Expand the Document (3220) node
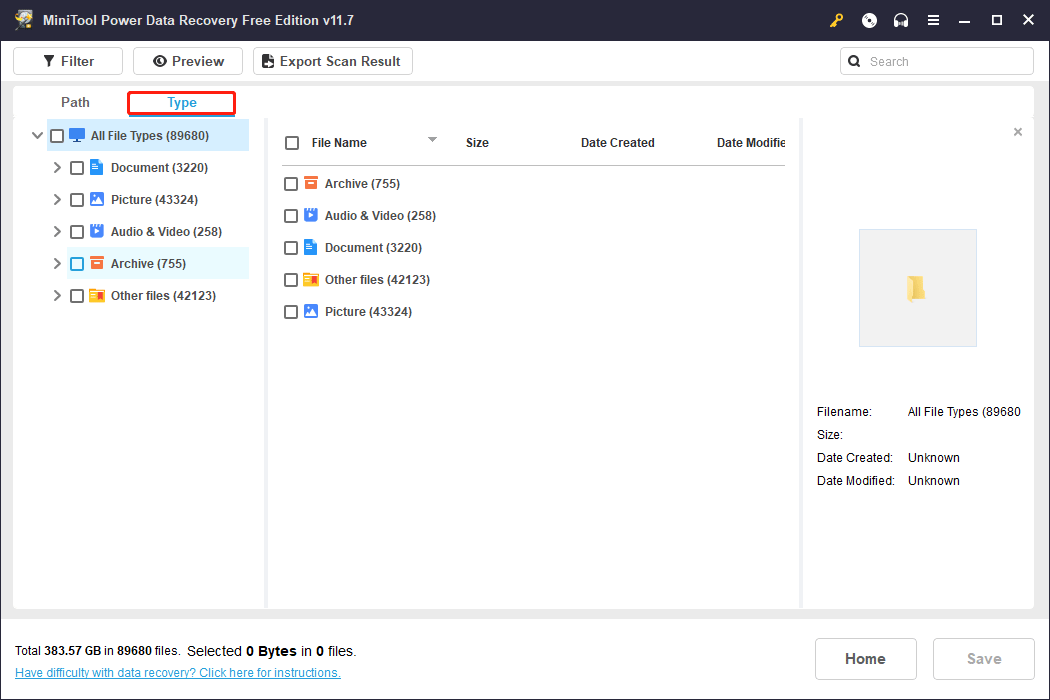1050x700 pixels. [x=57, y=167]
